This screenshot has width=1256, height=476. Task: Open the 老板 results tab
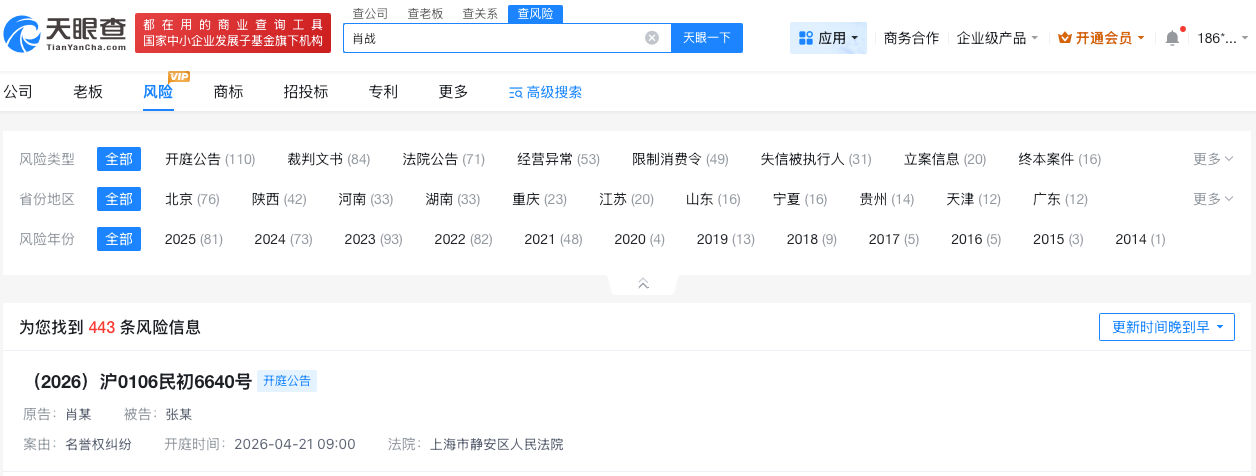(88, 92)
